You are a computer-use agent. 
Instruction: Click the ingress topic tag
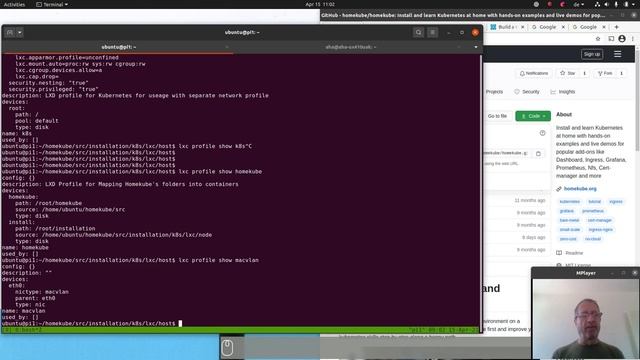pyautogui.click(x=616, y=202)
